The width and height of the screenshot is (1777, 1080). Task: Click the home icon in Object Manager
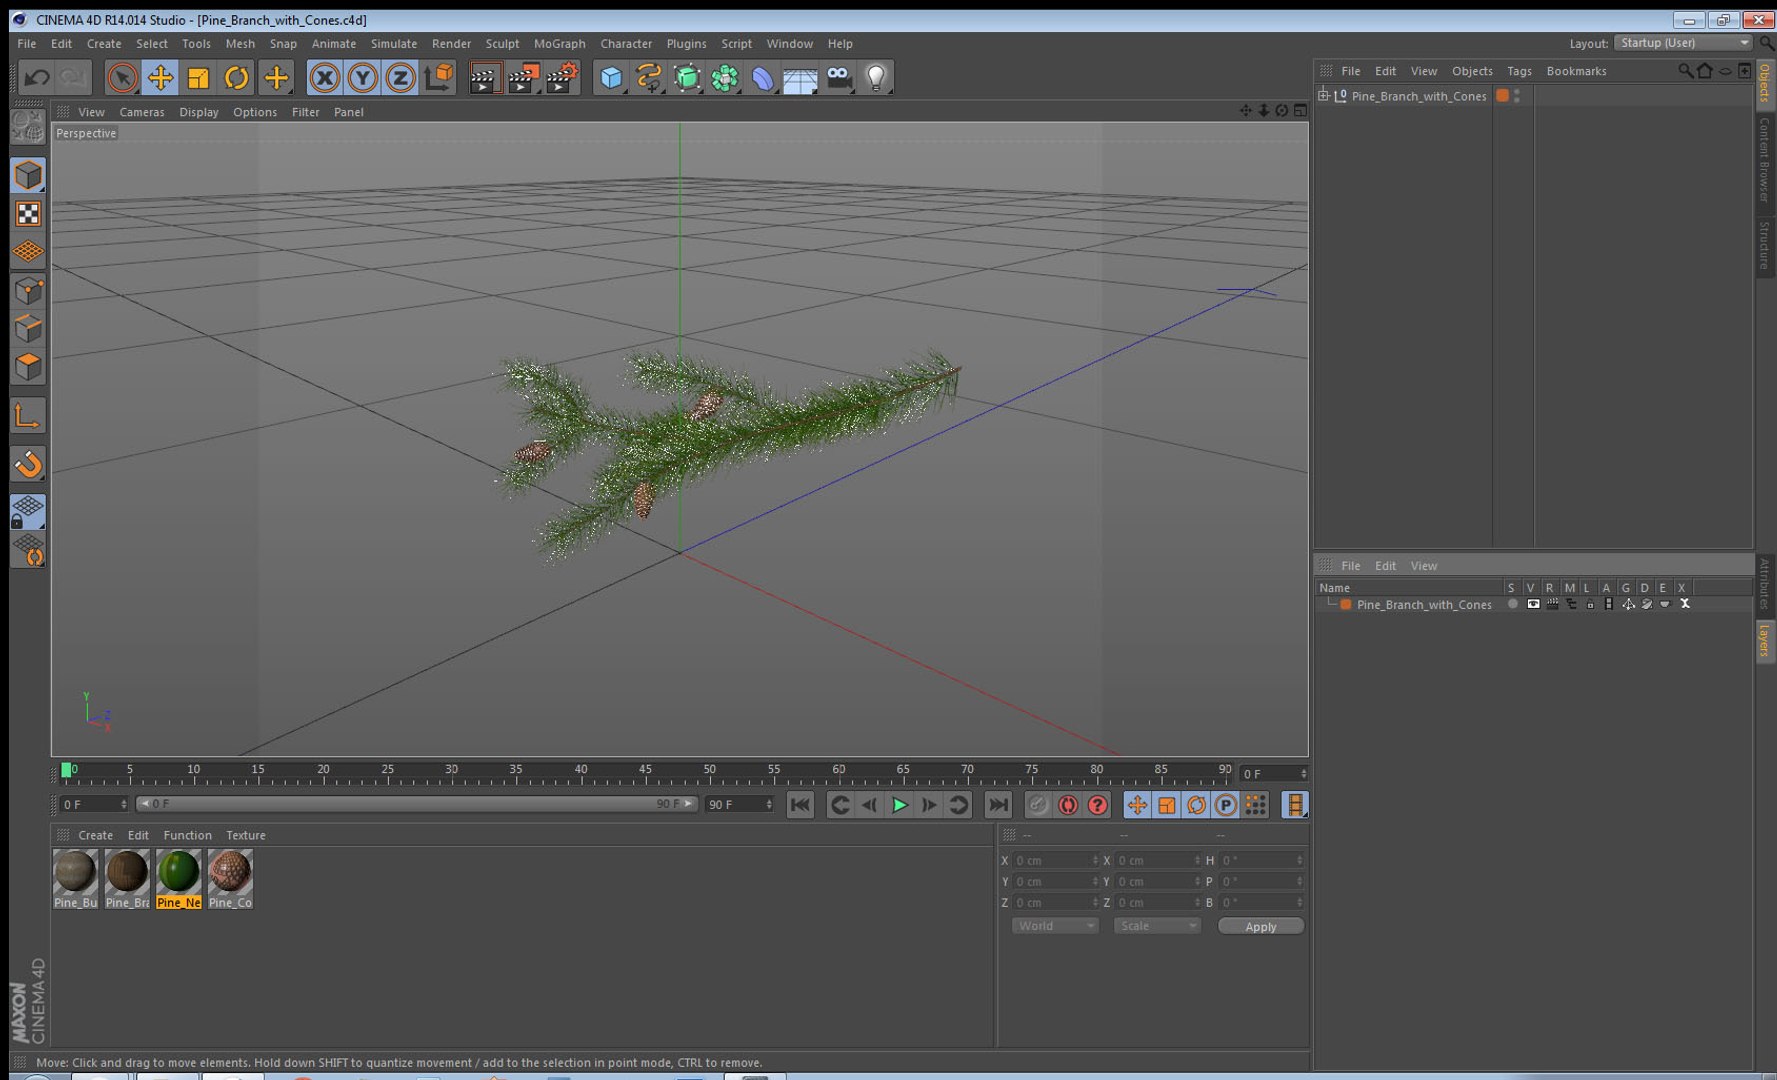click(x=1705, y=71)
